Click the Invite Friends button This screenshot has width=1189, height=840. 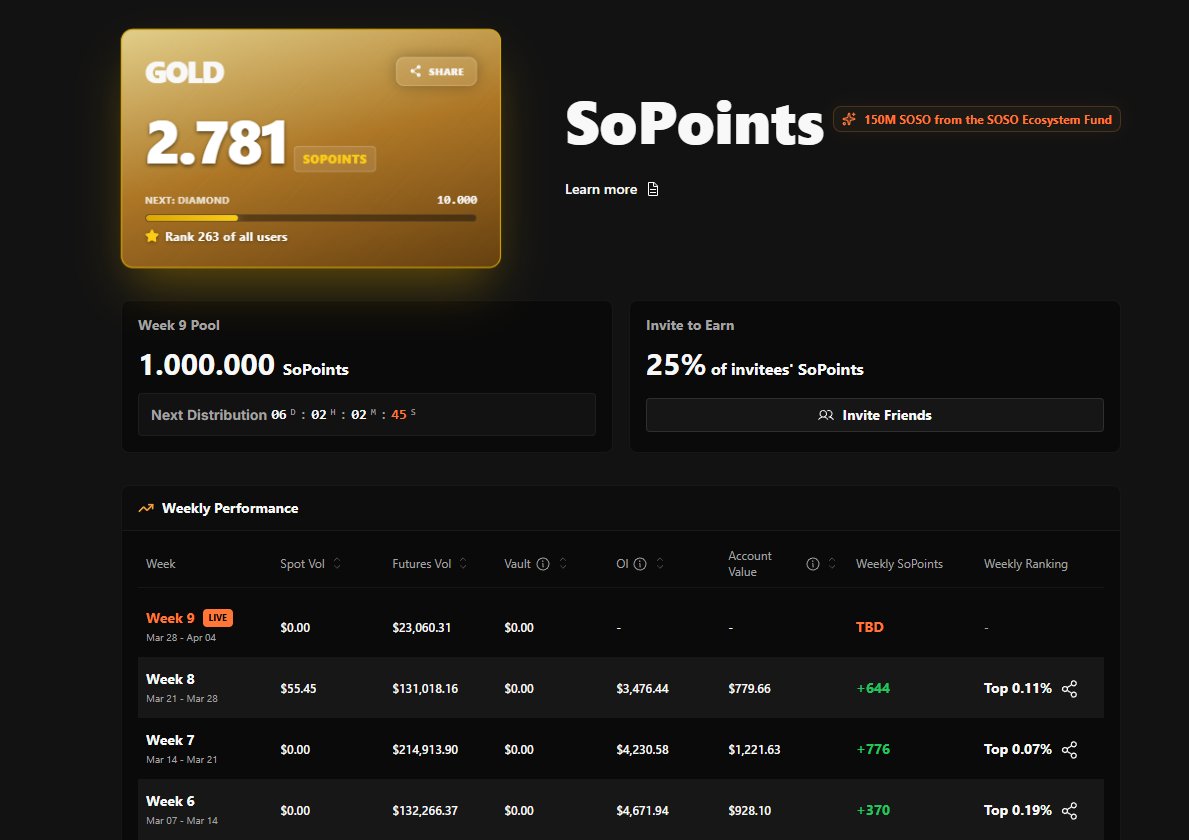point(874,415)
